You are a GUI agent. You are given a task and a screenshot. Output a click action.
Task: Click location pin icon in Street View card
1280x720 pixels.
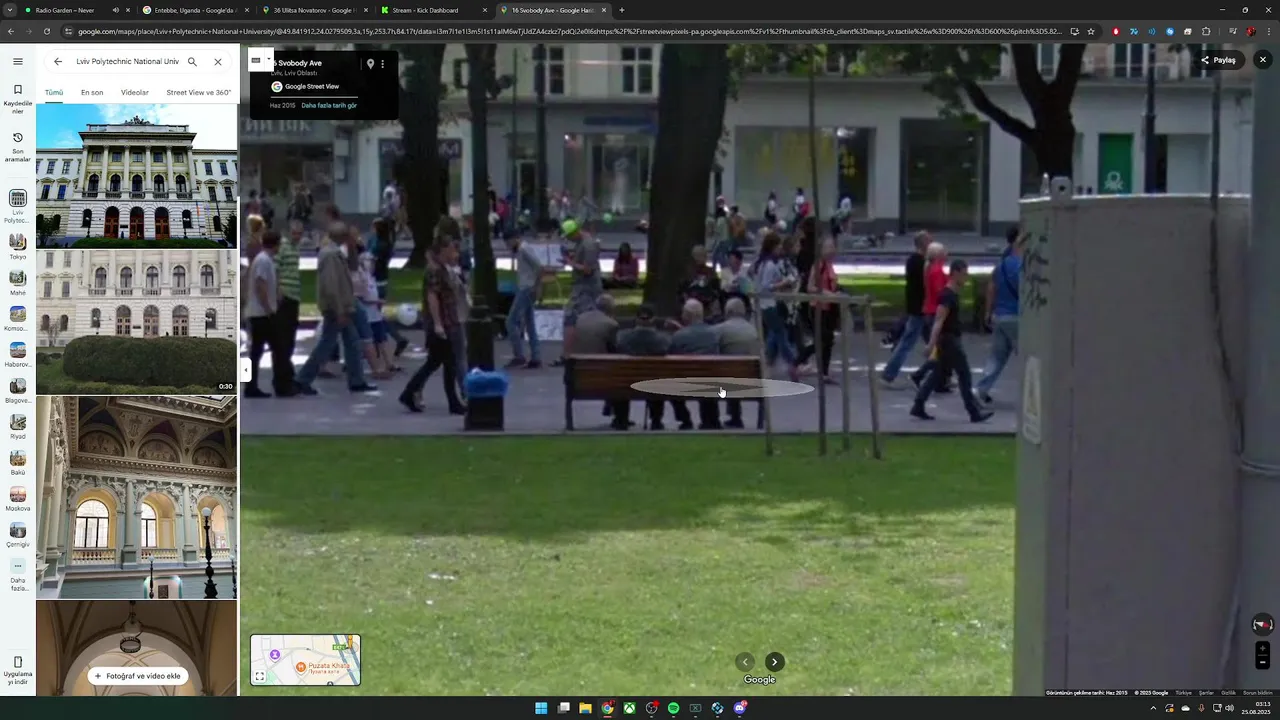370,64
